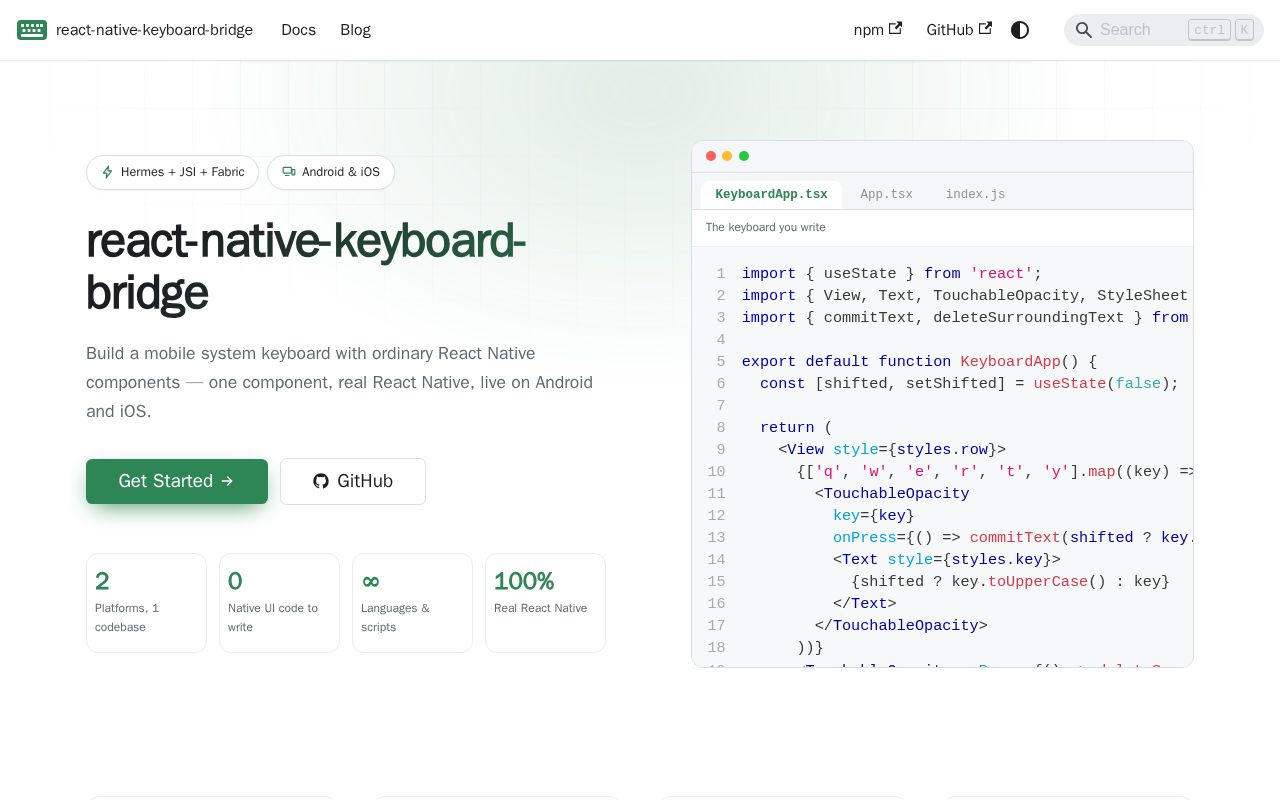The image size is (1280, 800).
Task: Click the 'The keyboard you write' caption
Action: (766, 228)
